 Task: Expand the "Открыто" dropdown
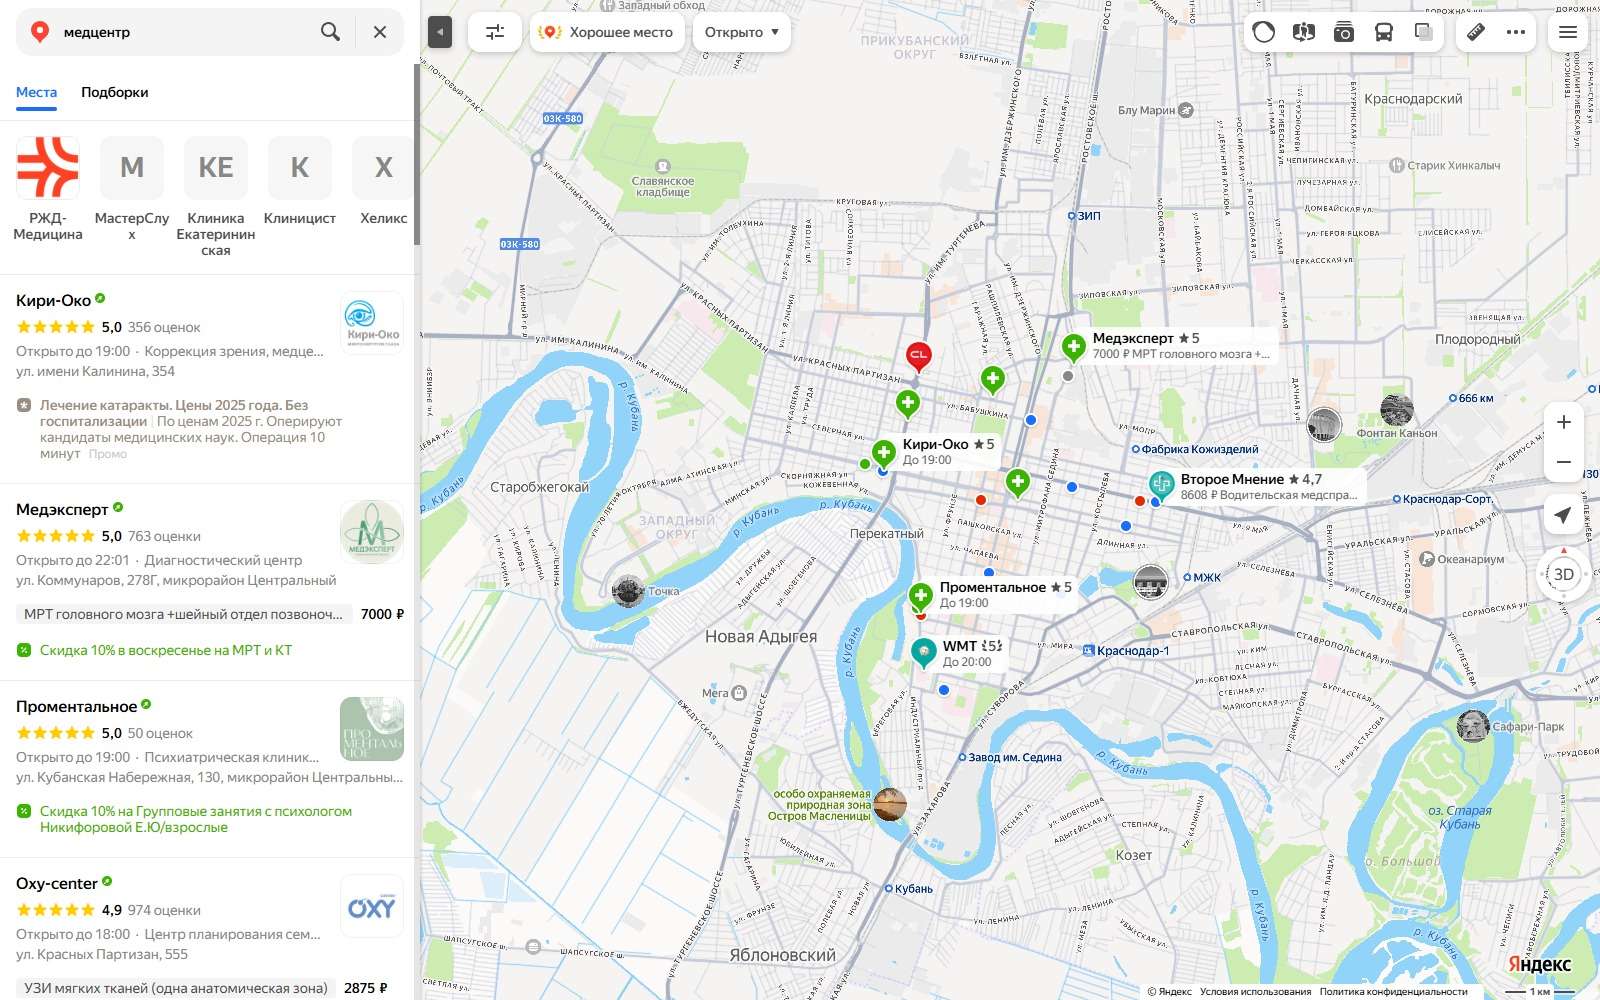pos(742,32)
